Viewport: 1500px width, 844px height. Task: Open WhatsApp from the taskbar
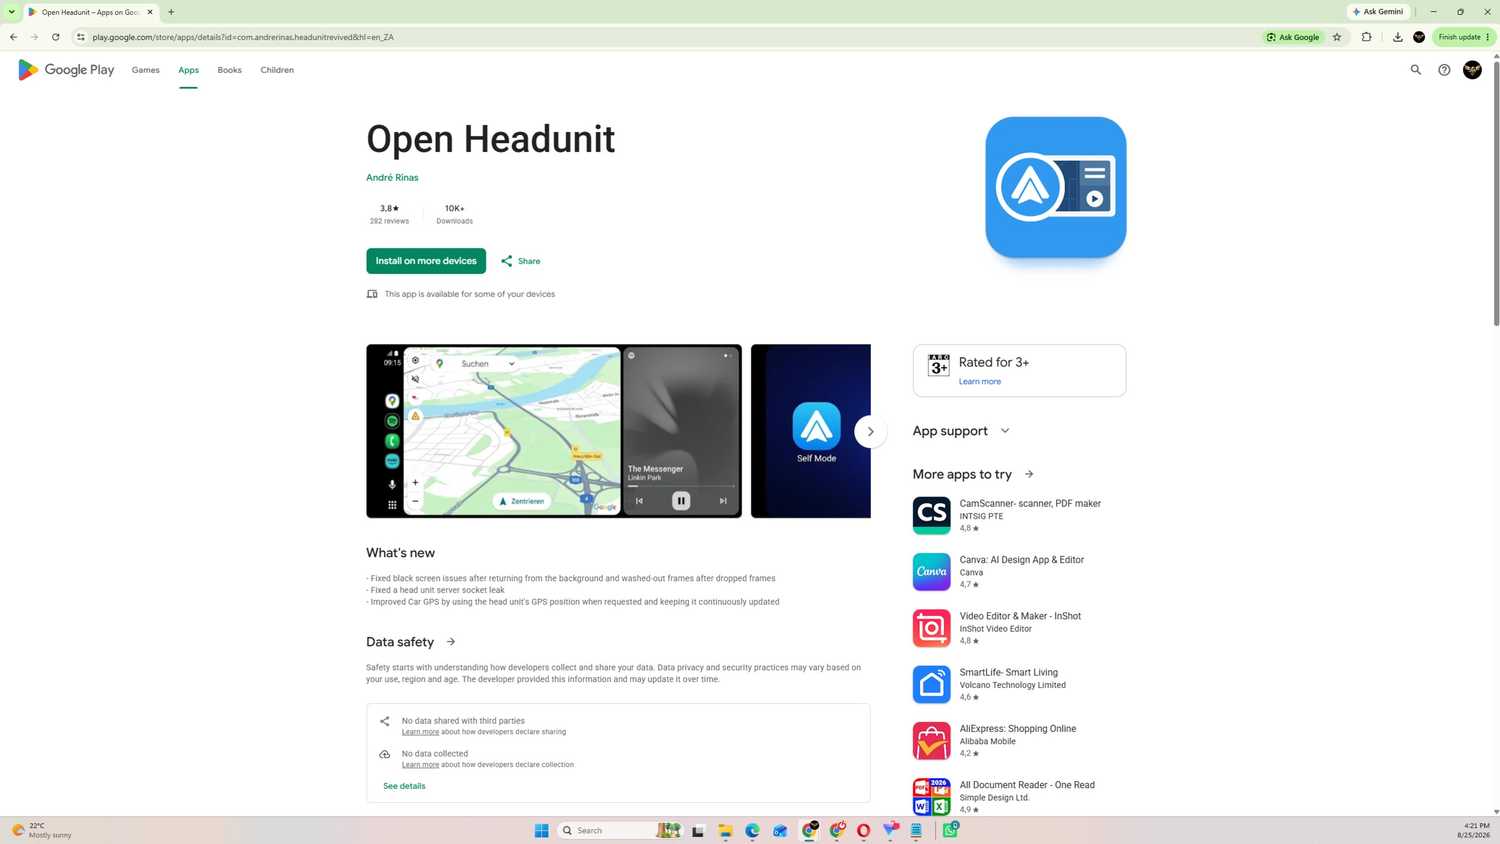point(950,830)
